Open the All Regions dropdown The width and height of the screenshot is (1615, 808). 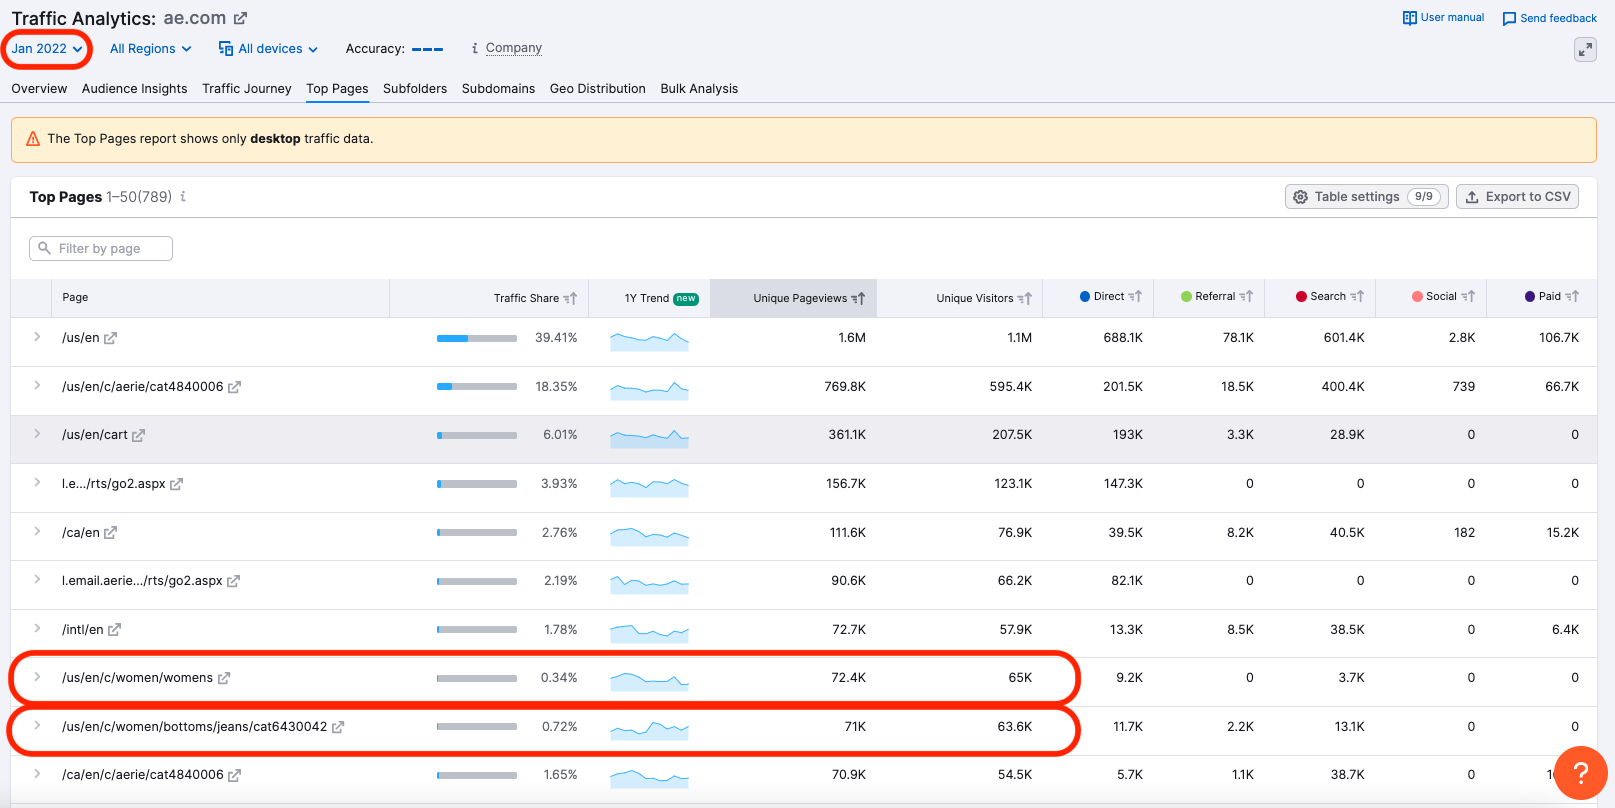[150, 49]
